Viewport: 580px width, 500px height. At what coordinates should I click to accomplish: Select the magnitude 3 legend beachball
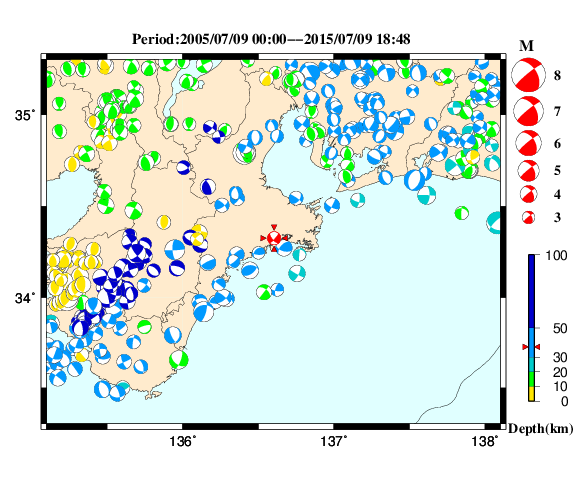pos(528,217)
